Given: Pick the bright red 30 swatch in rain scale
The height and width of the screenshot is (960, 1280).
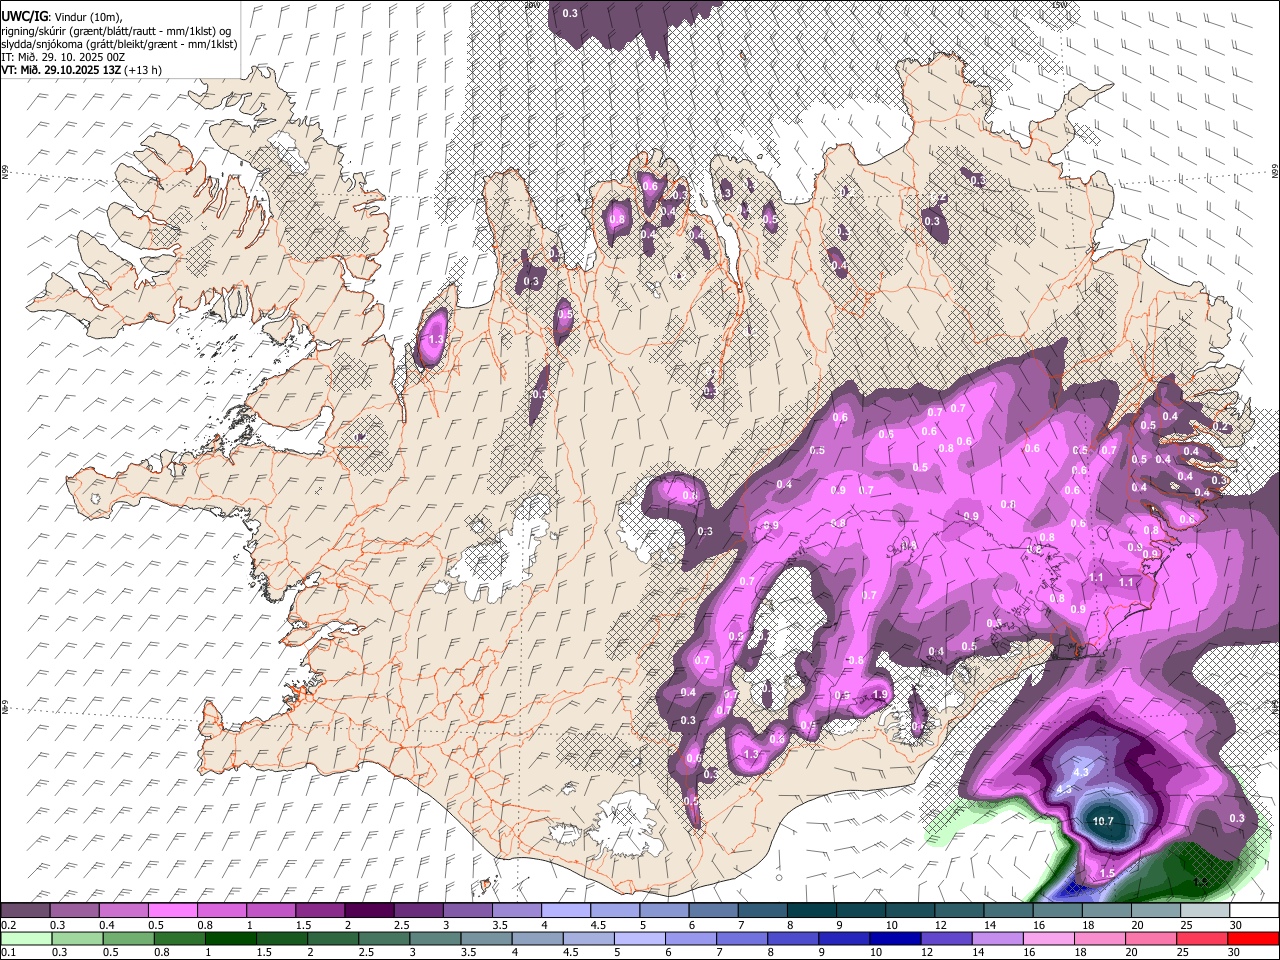Looking at the screenshot, I should (x=1253, y=938).
